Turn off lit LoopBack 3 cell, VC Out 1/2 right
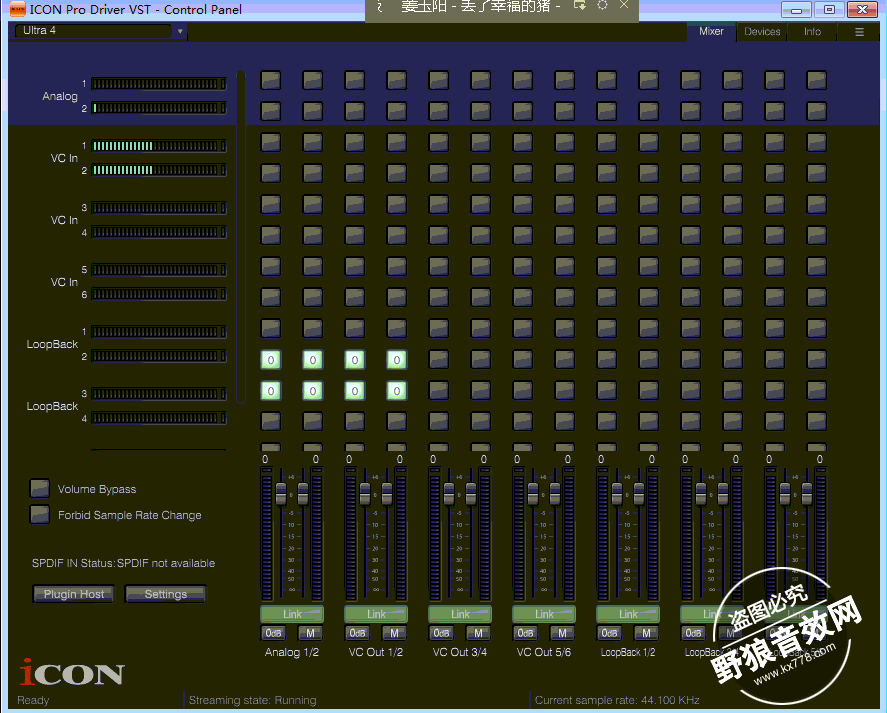Viewport: 887px width, 713px height. 397,390
